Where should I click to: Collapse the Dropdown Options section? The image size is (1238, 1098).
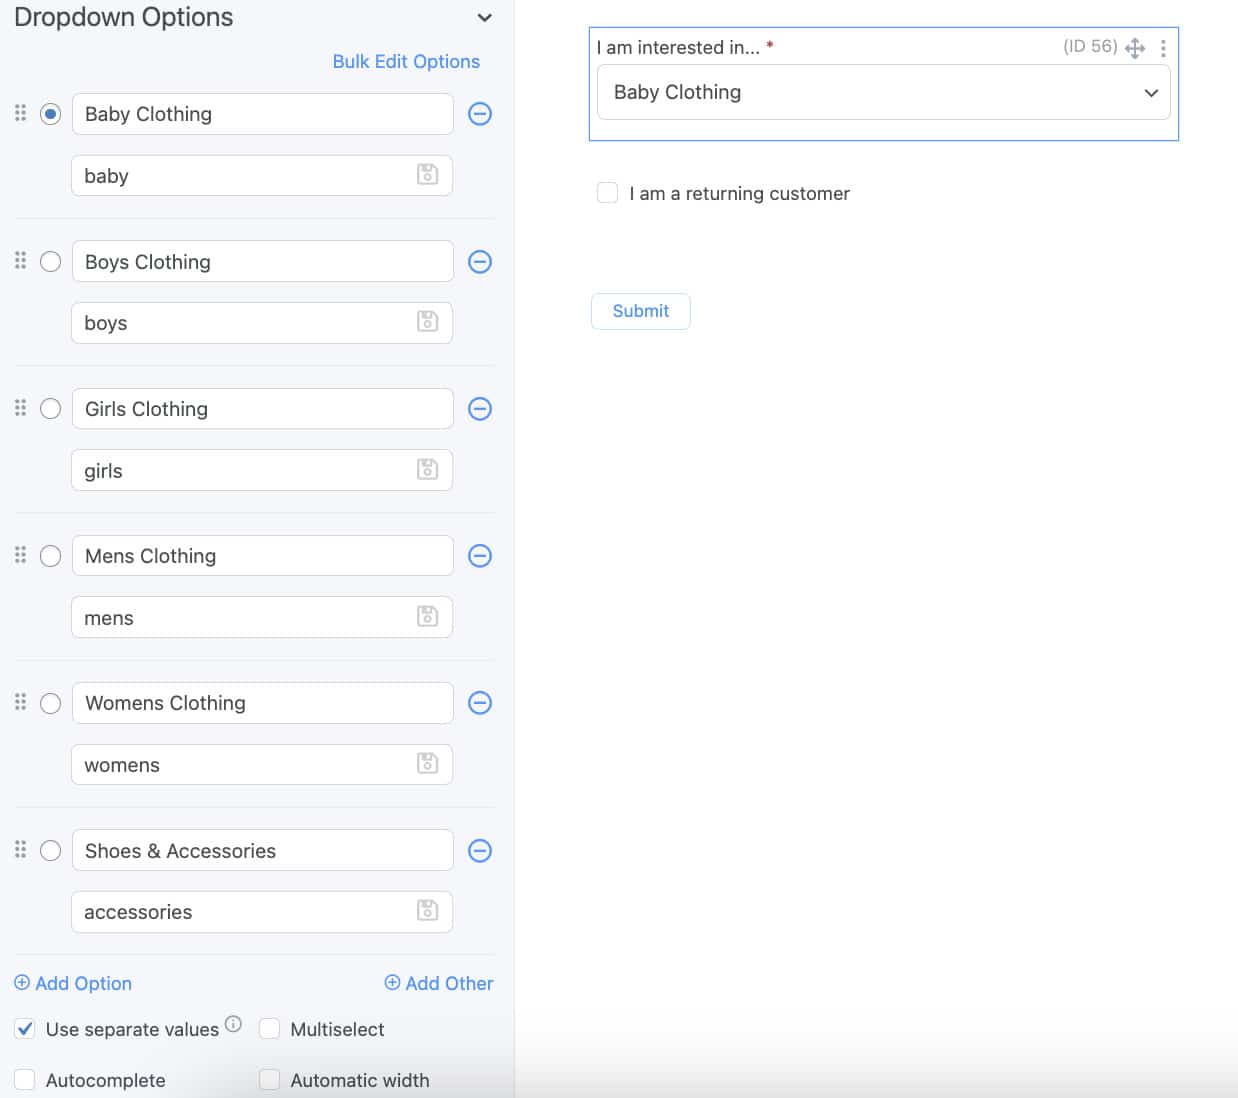coord(484,18)
